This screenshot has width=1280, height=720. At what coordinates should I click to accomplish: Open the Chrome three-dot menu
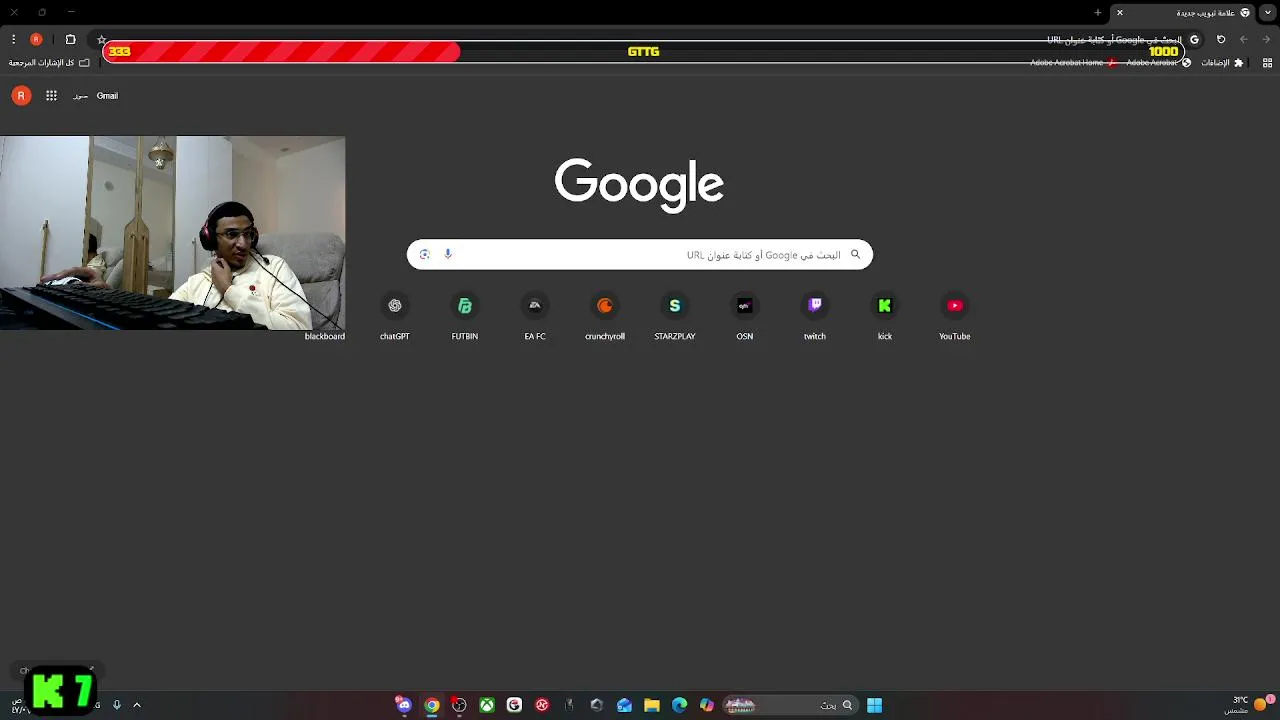tap(14, 39)
